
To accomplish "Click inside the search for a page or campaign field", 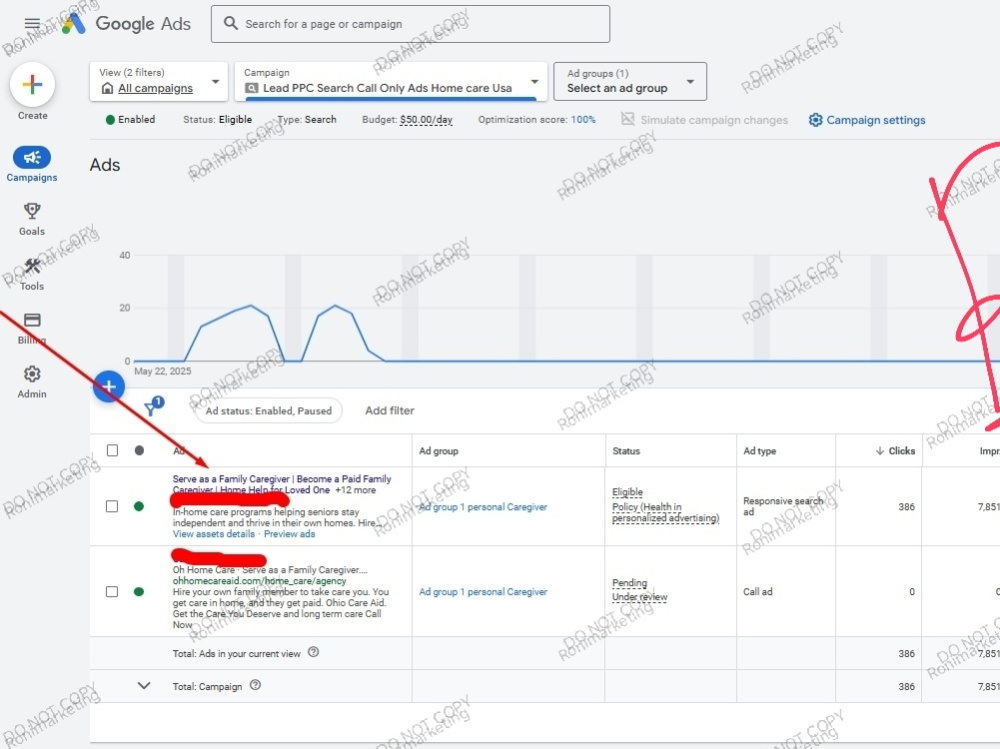I will click(x=410, y=24).
